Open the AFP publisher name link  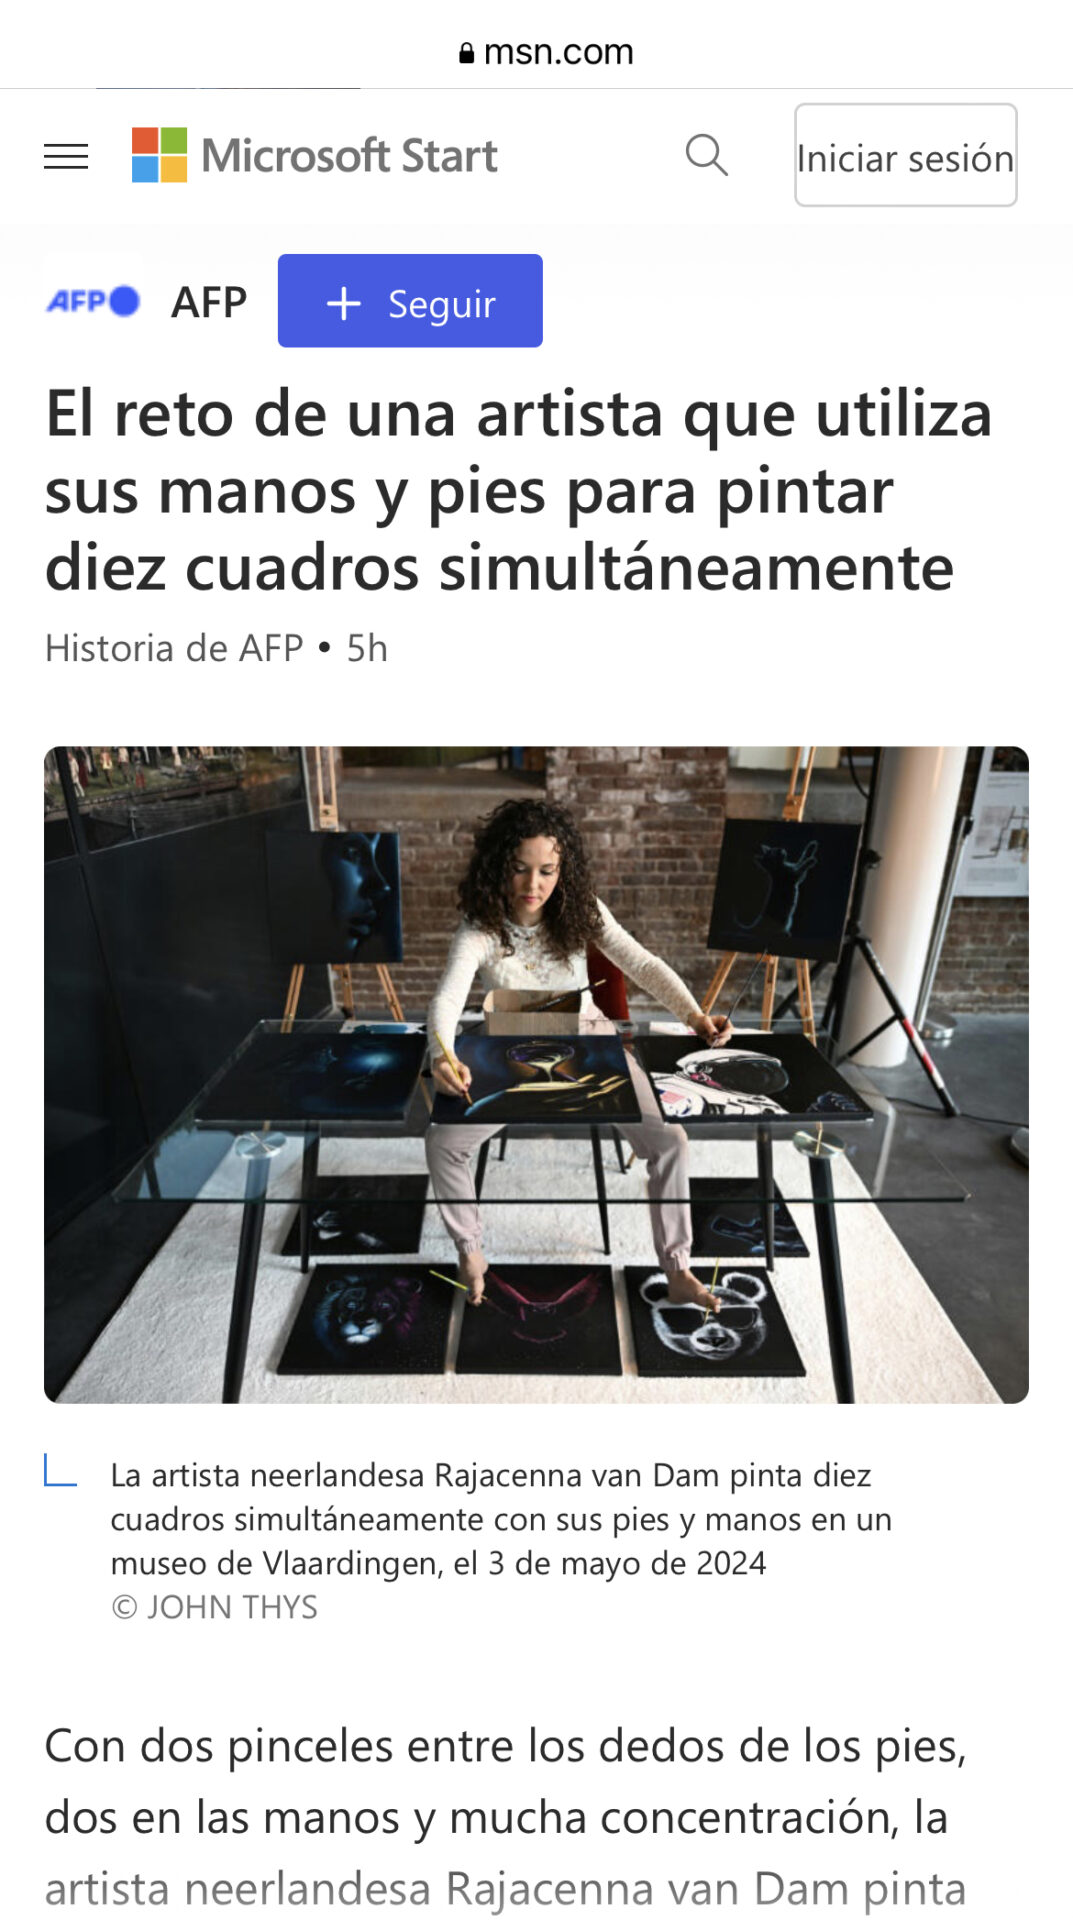pyautogui.click(x=208, y=302)
